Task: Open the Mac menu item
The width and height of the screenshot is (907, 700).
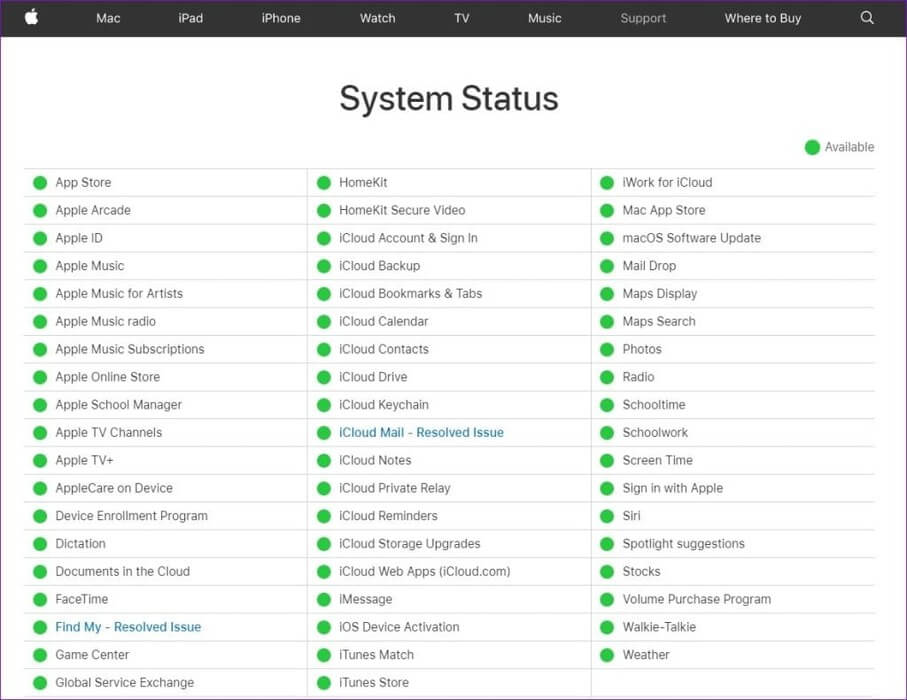Action: coord(108,18)
